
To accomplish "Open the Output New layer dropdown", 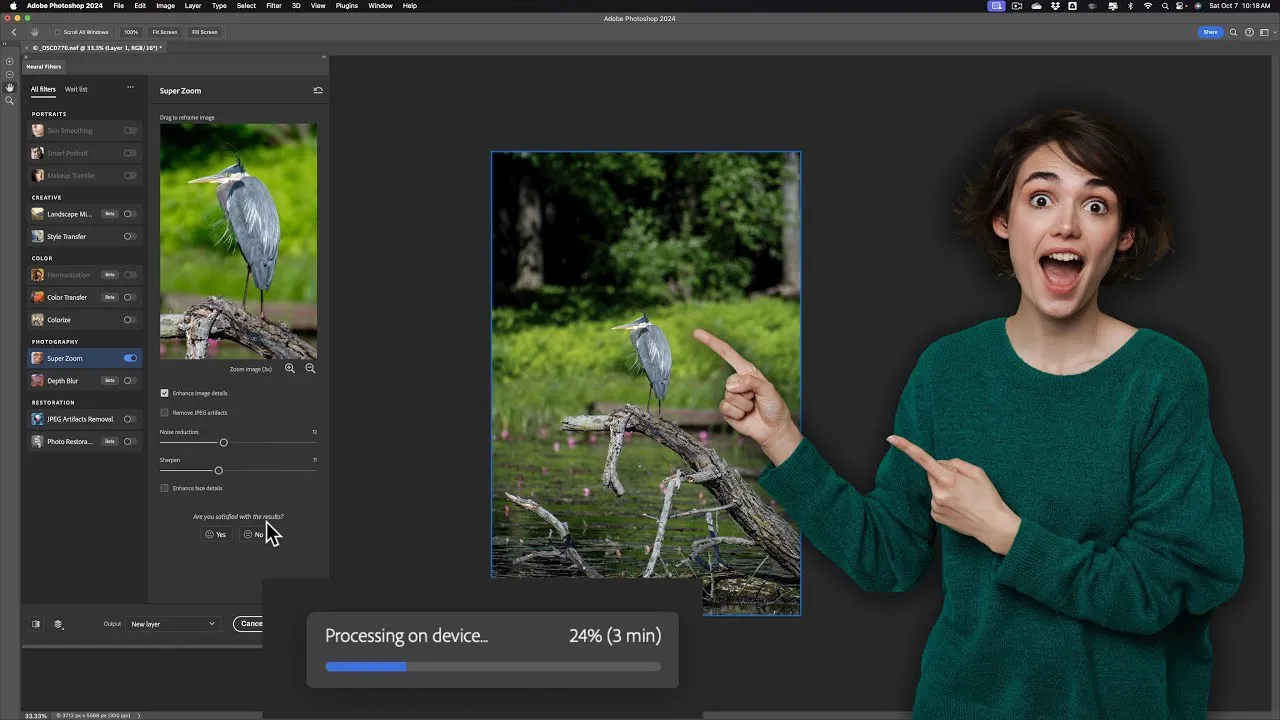I will tap(172, 623).
